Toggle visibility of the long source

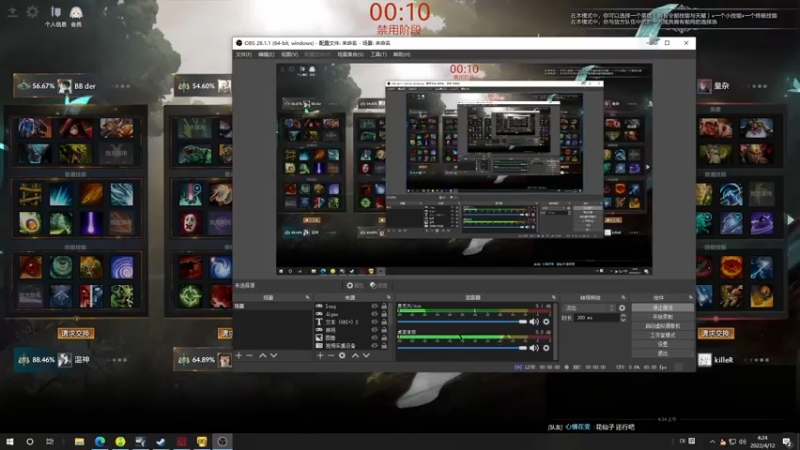(x=374, y=306)
